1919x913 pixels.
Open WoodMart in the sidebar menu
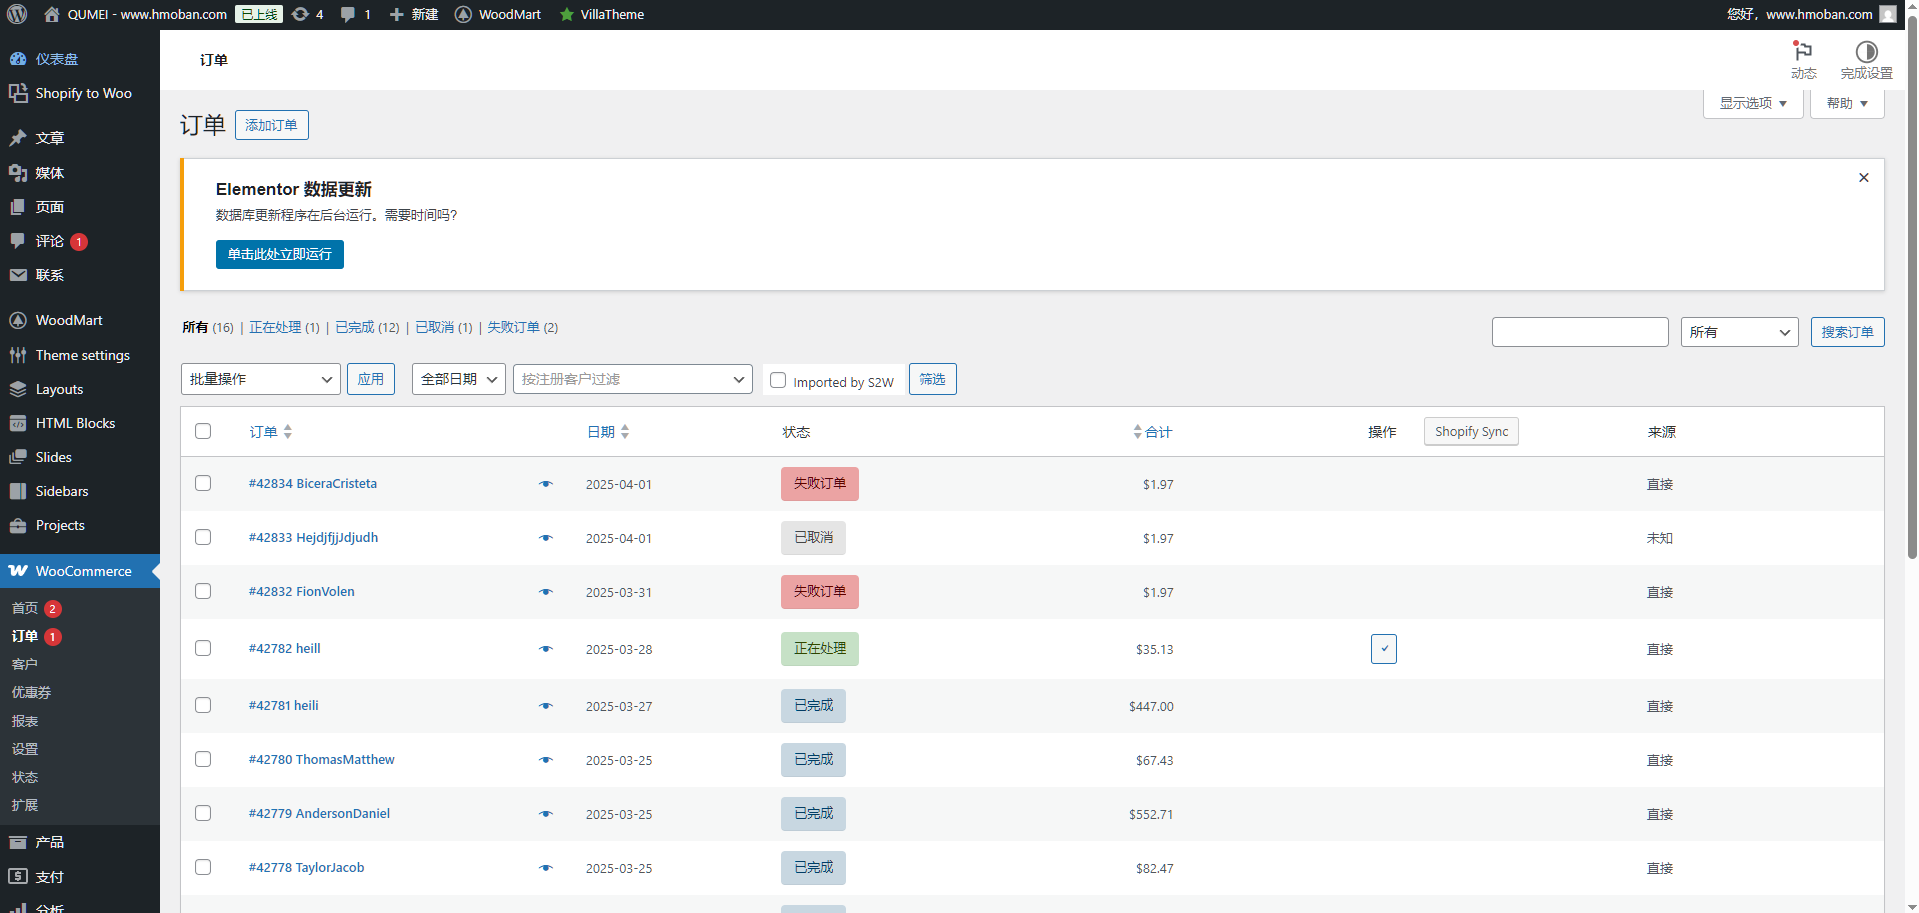click(69, 320)
